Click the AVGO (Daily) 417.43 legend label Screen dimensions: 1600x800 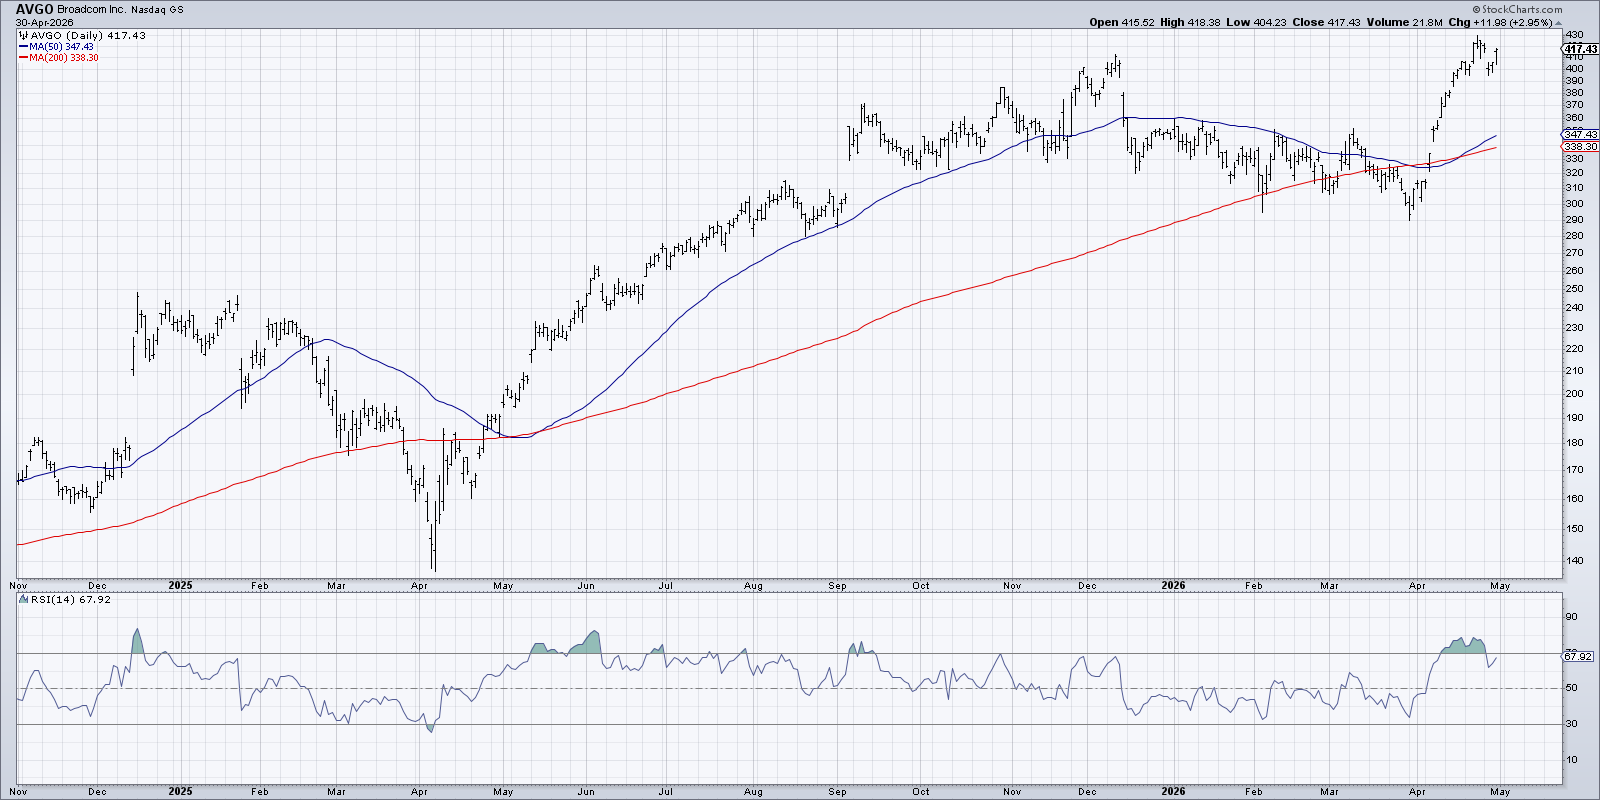(88, 35)
